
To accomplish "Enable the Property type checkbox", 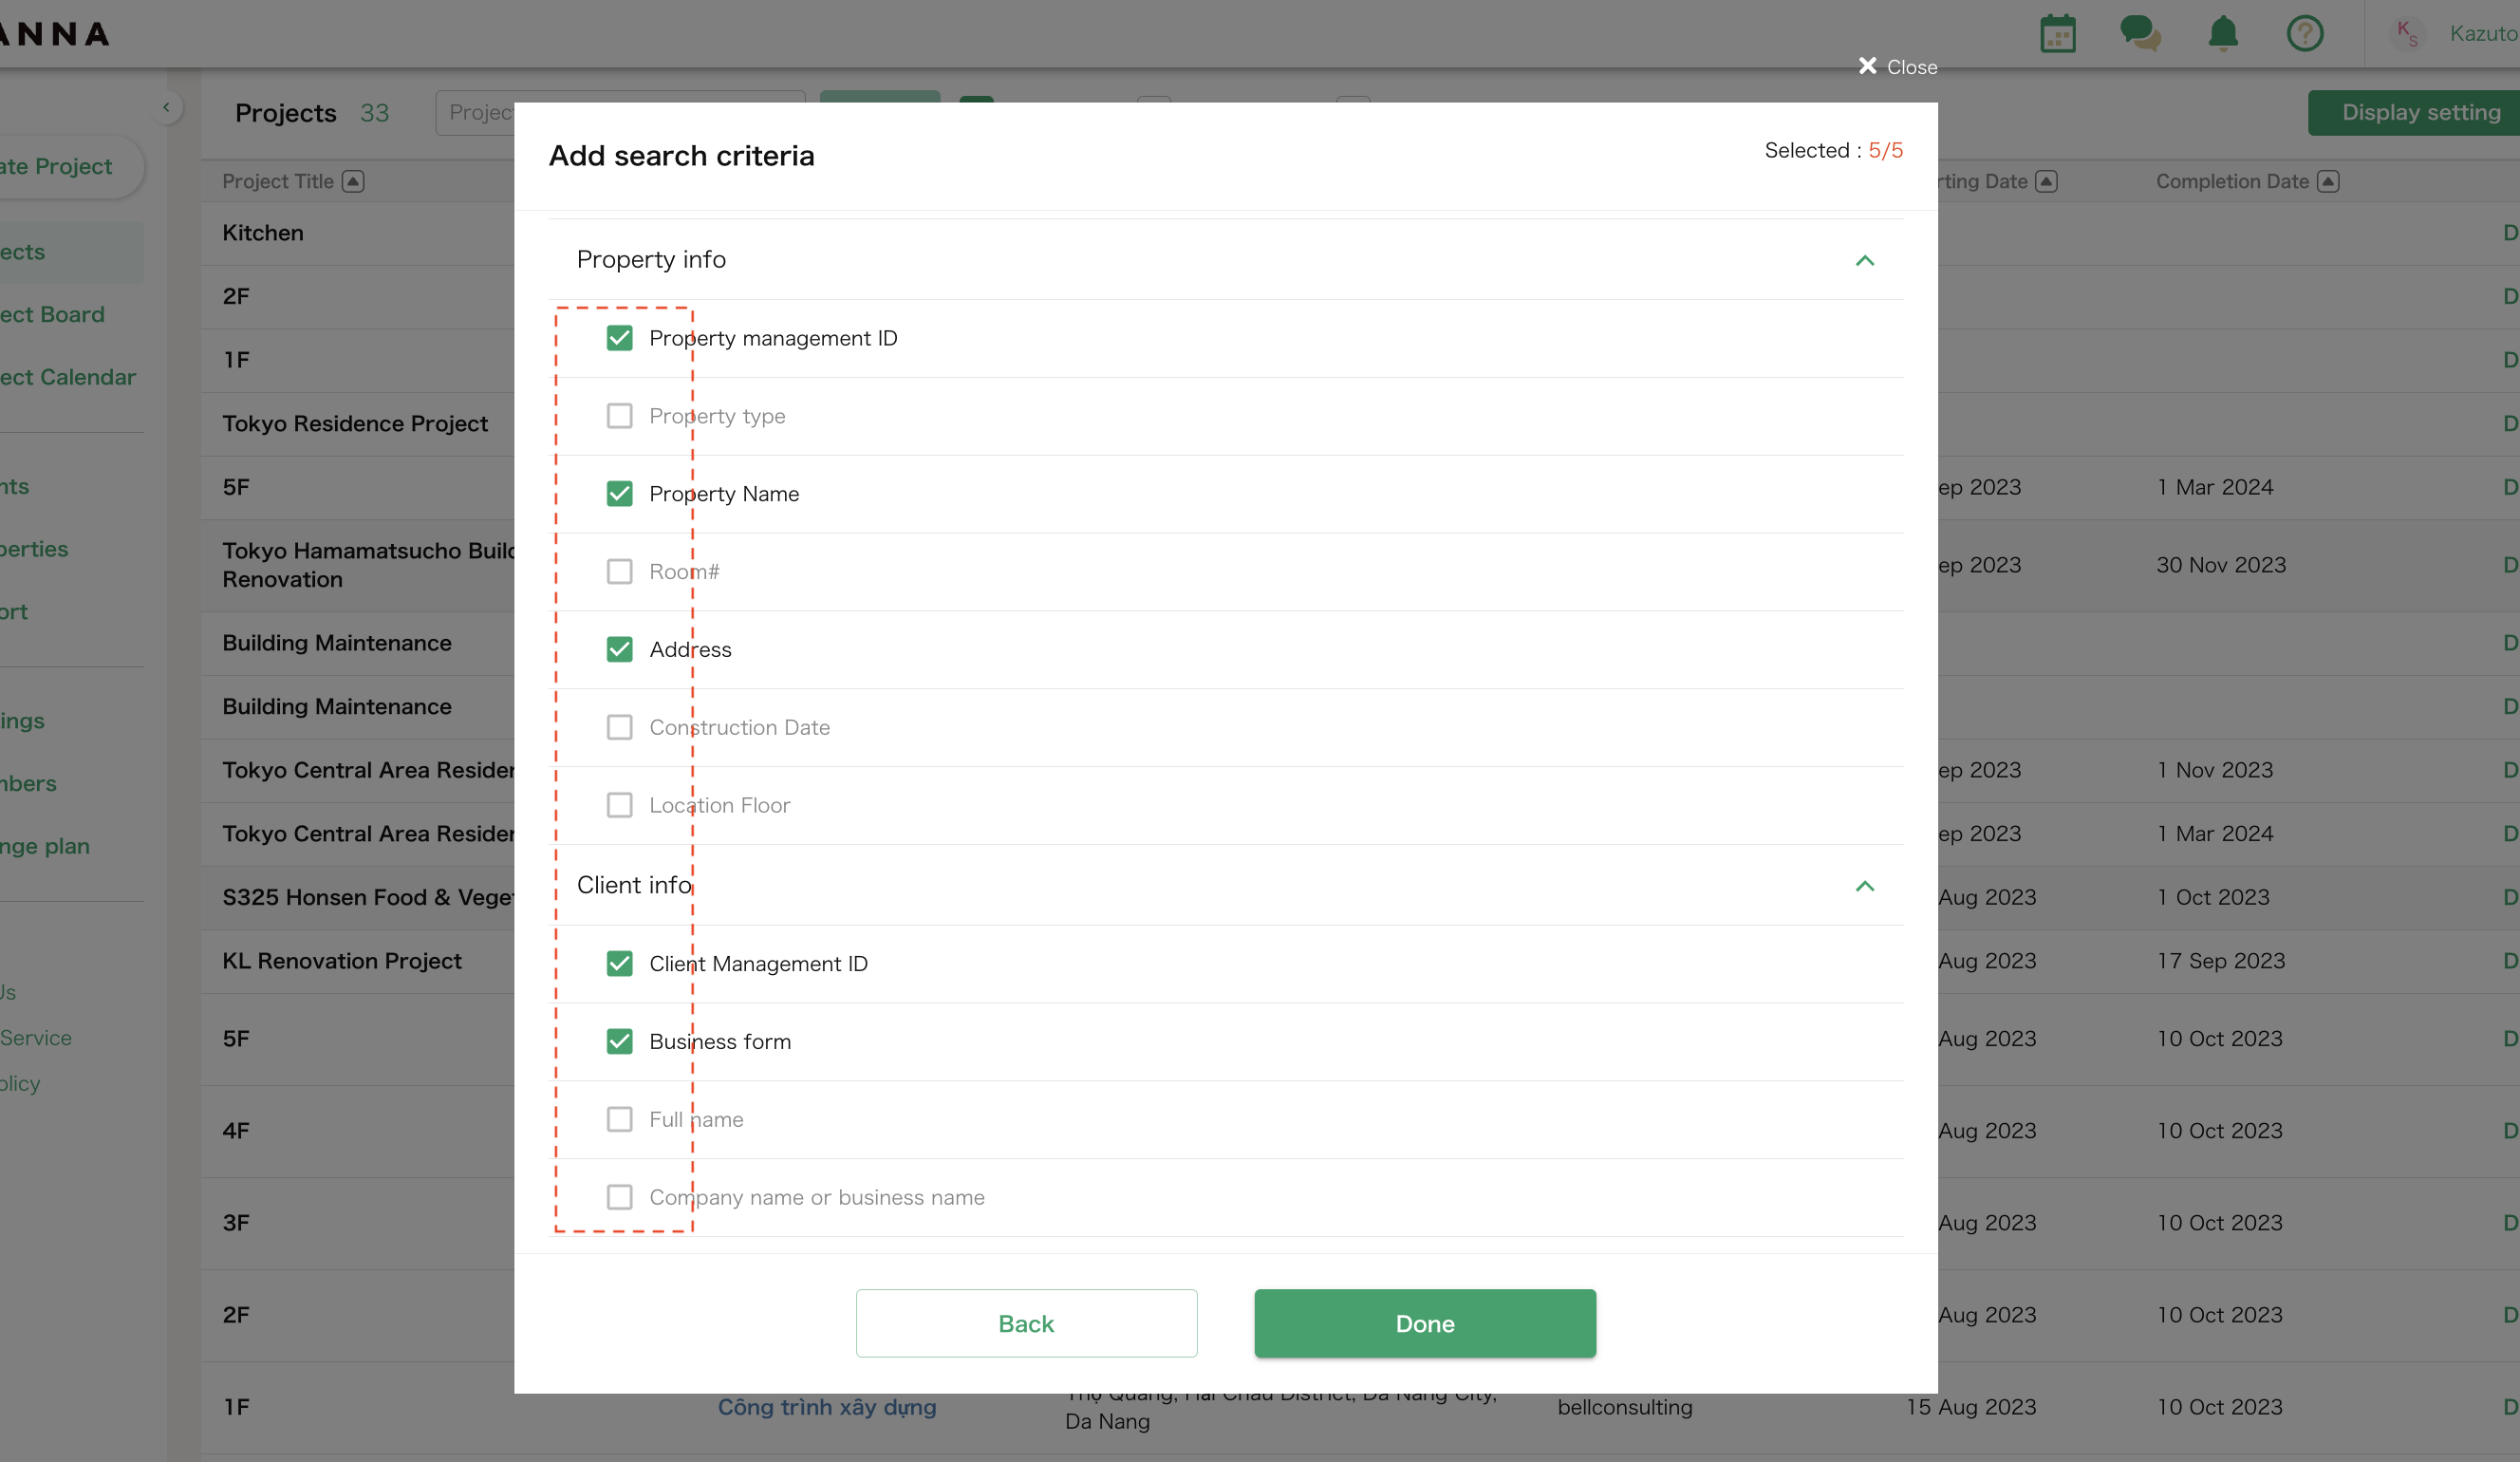I will pyautogui.click(x=620, y=416).
